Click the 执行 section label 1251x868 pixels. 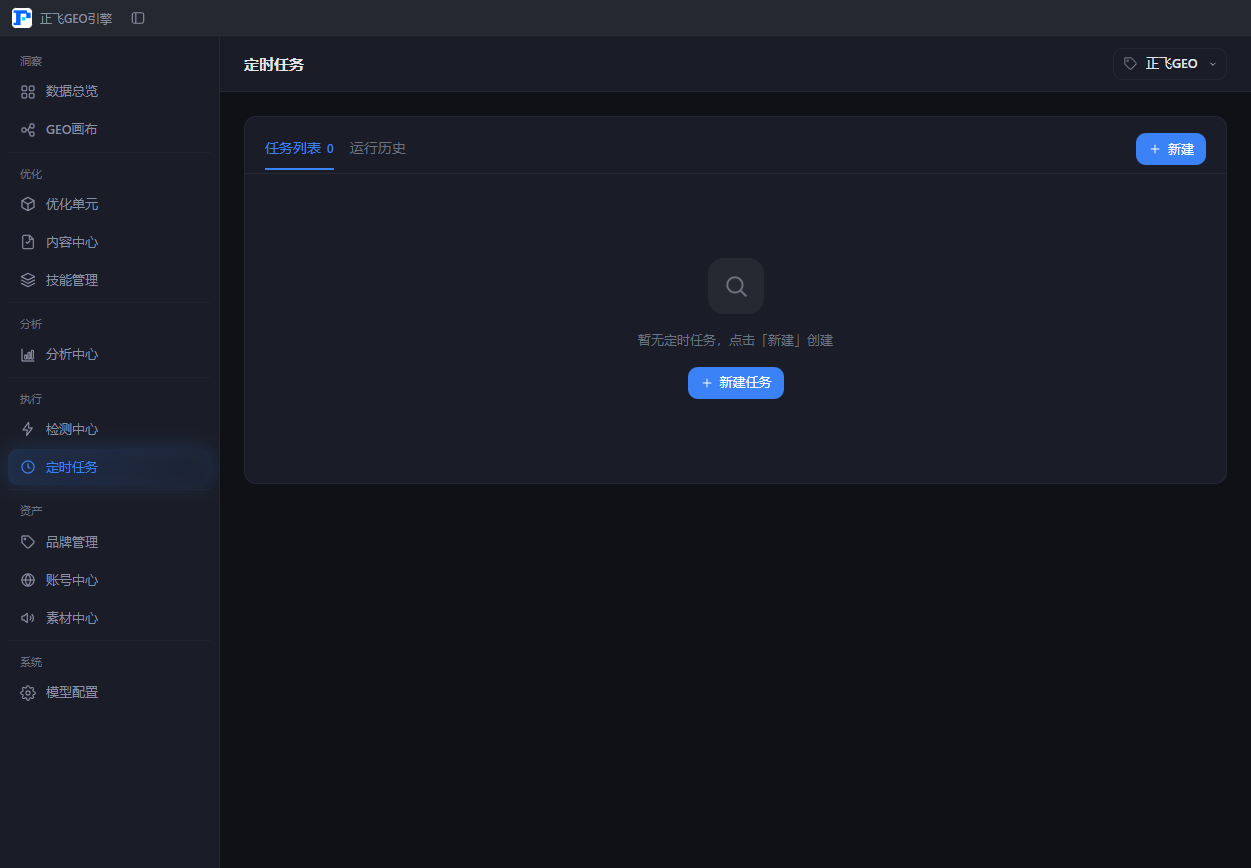[31, 399]
